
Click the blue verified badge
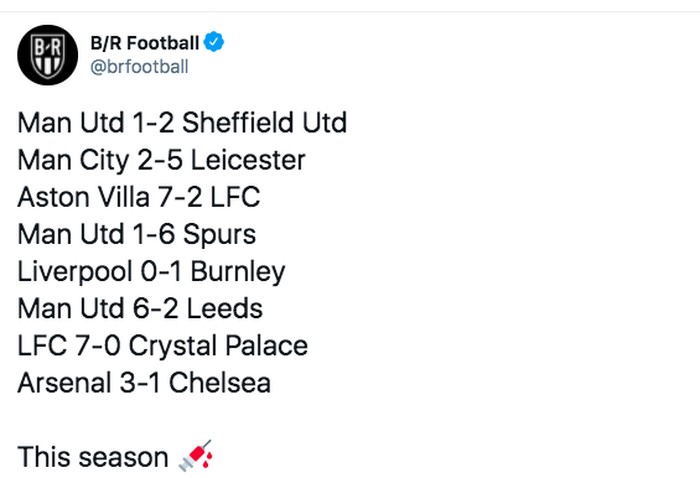(215, 42)
